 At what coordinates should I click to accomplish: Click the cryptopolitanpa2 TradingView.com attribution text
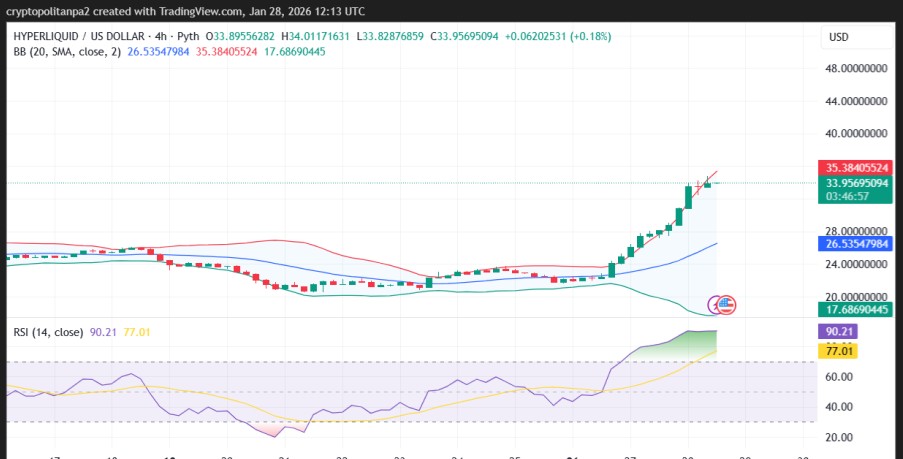(x=185, y=12)
